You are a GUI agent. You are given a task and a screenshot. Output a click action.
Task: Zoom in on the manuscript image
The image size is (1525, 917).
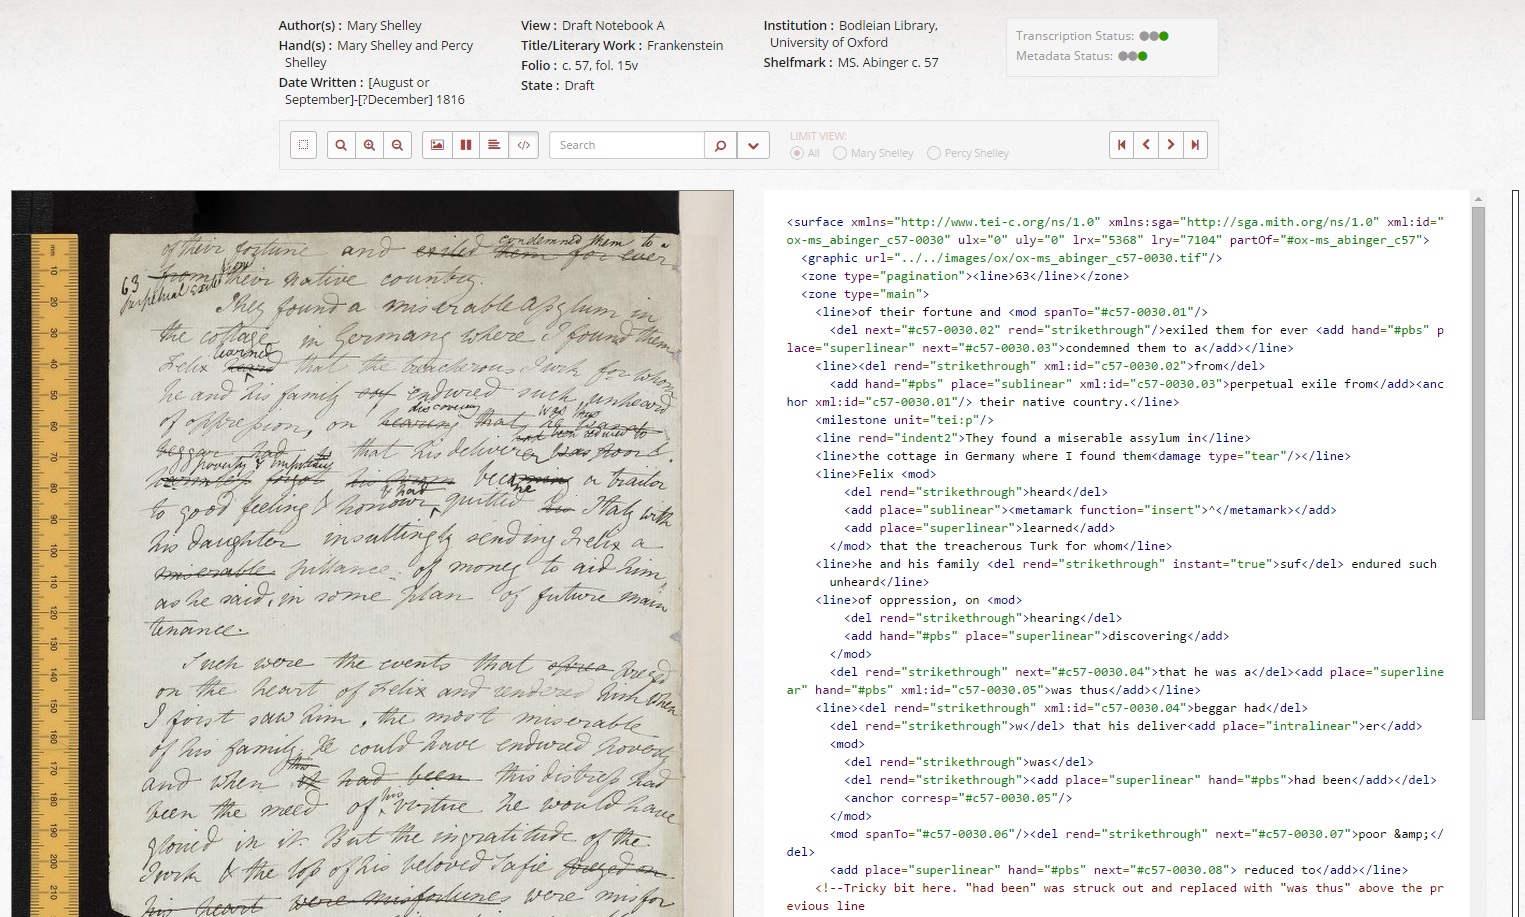pos(369,145)
